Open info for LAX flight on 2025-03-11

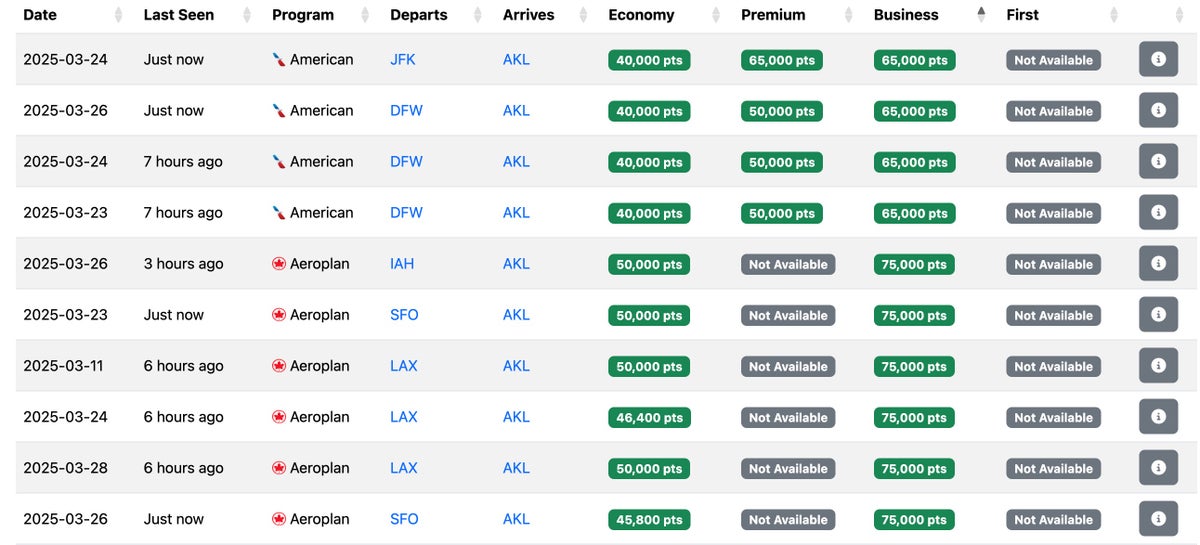1158,365
